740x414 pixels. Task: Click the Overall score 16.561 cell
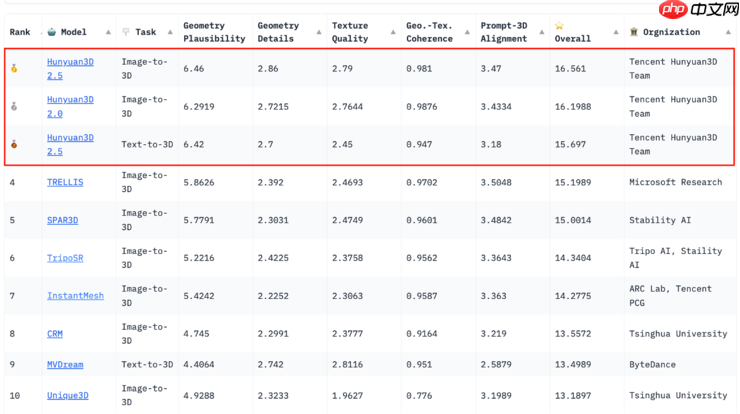click(x=570, y=69)
